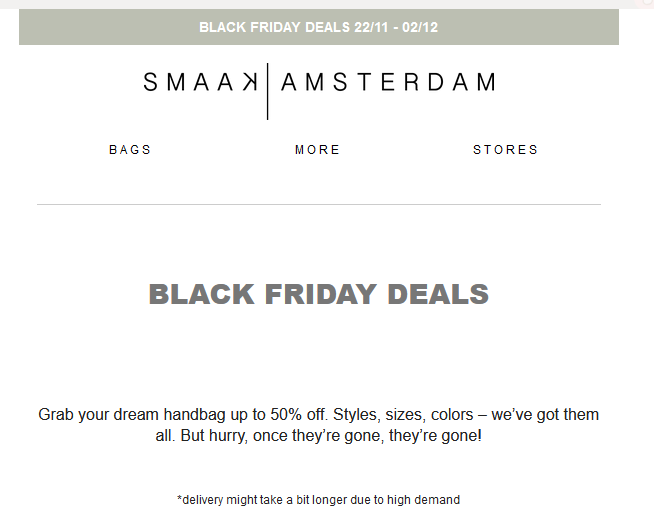
Task: Click the delivery delay footnote text
Action: 318,499
